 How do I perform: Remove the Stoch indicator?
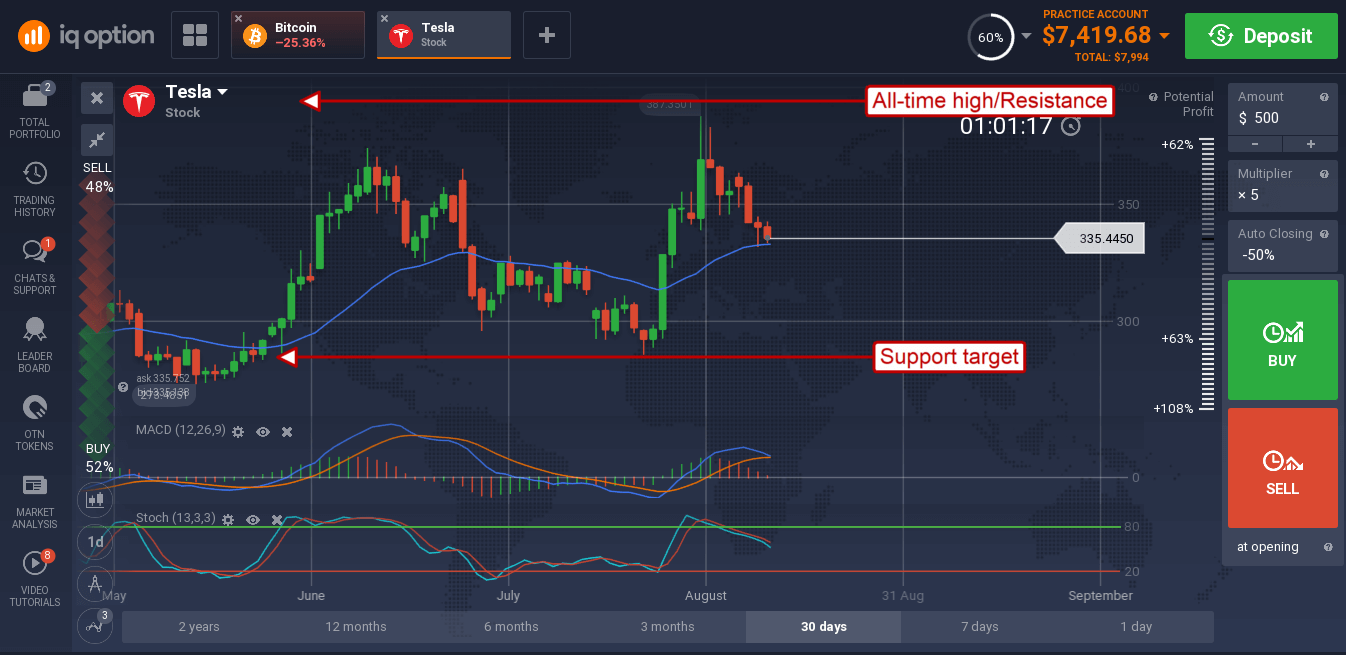[x=277, y=520]
